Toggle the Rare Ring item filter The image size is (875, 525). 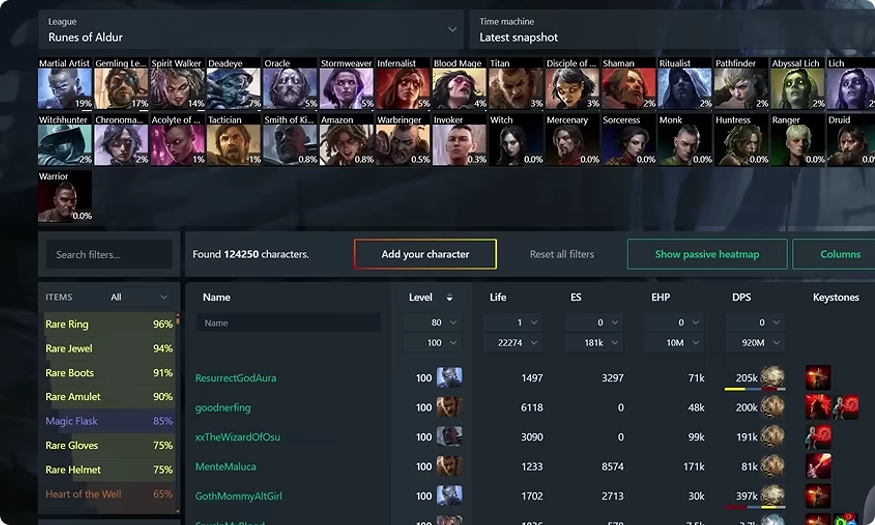[109, 324]
